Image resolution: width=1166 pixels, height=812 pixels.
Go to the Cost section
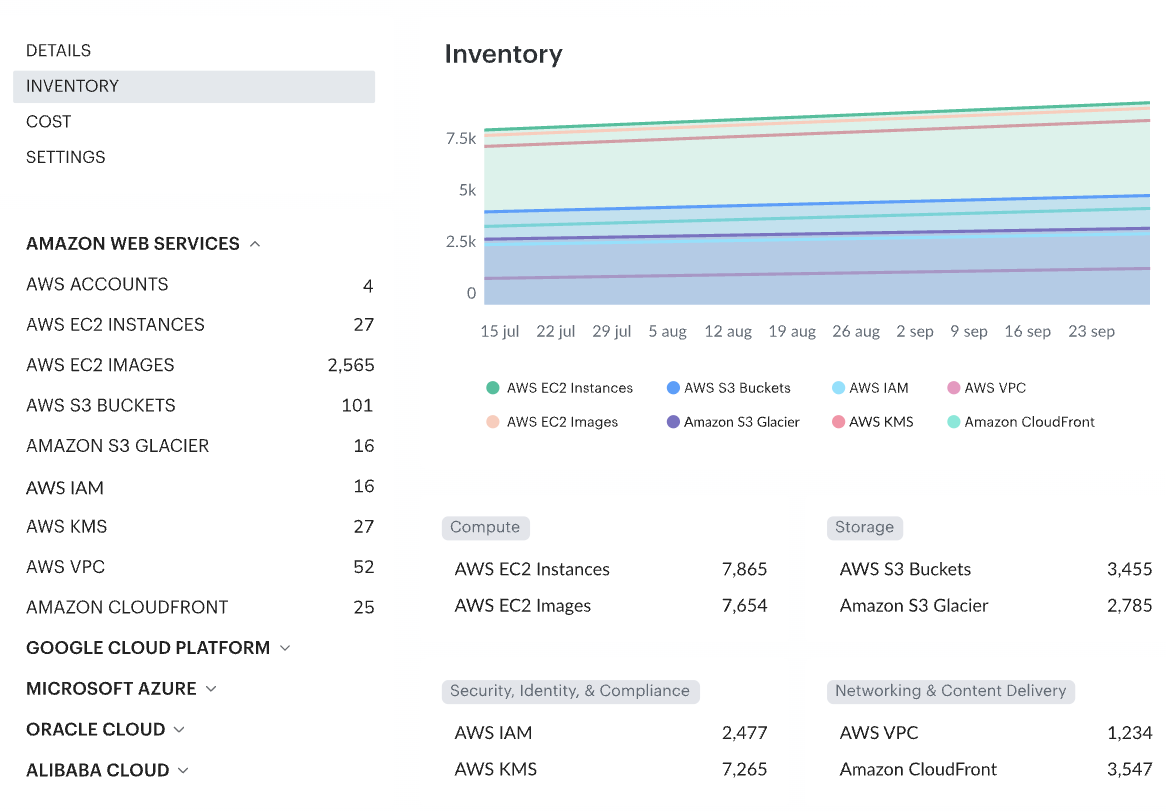pyautogui.click(x=48, y=122)
